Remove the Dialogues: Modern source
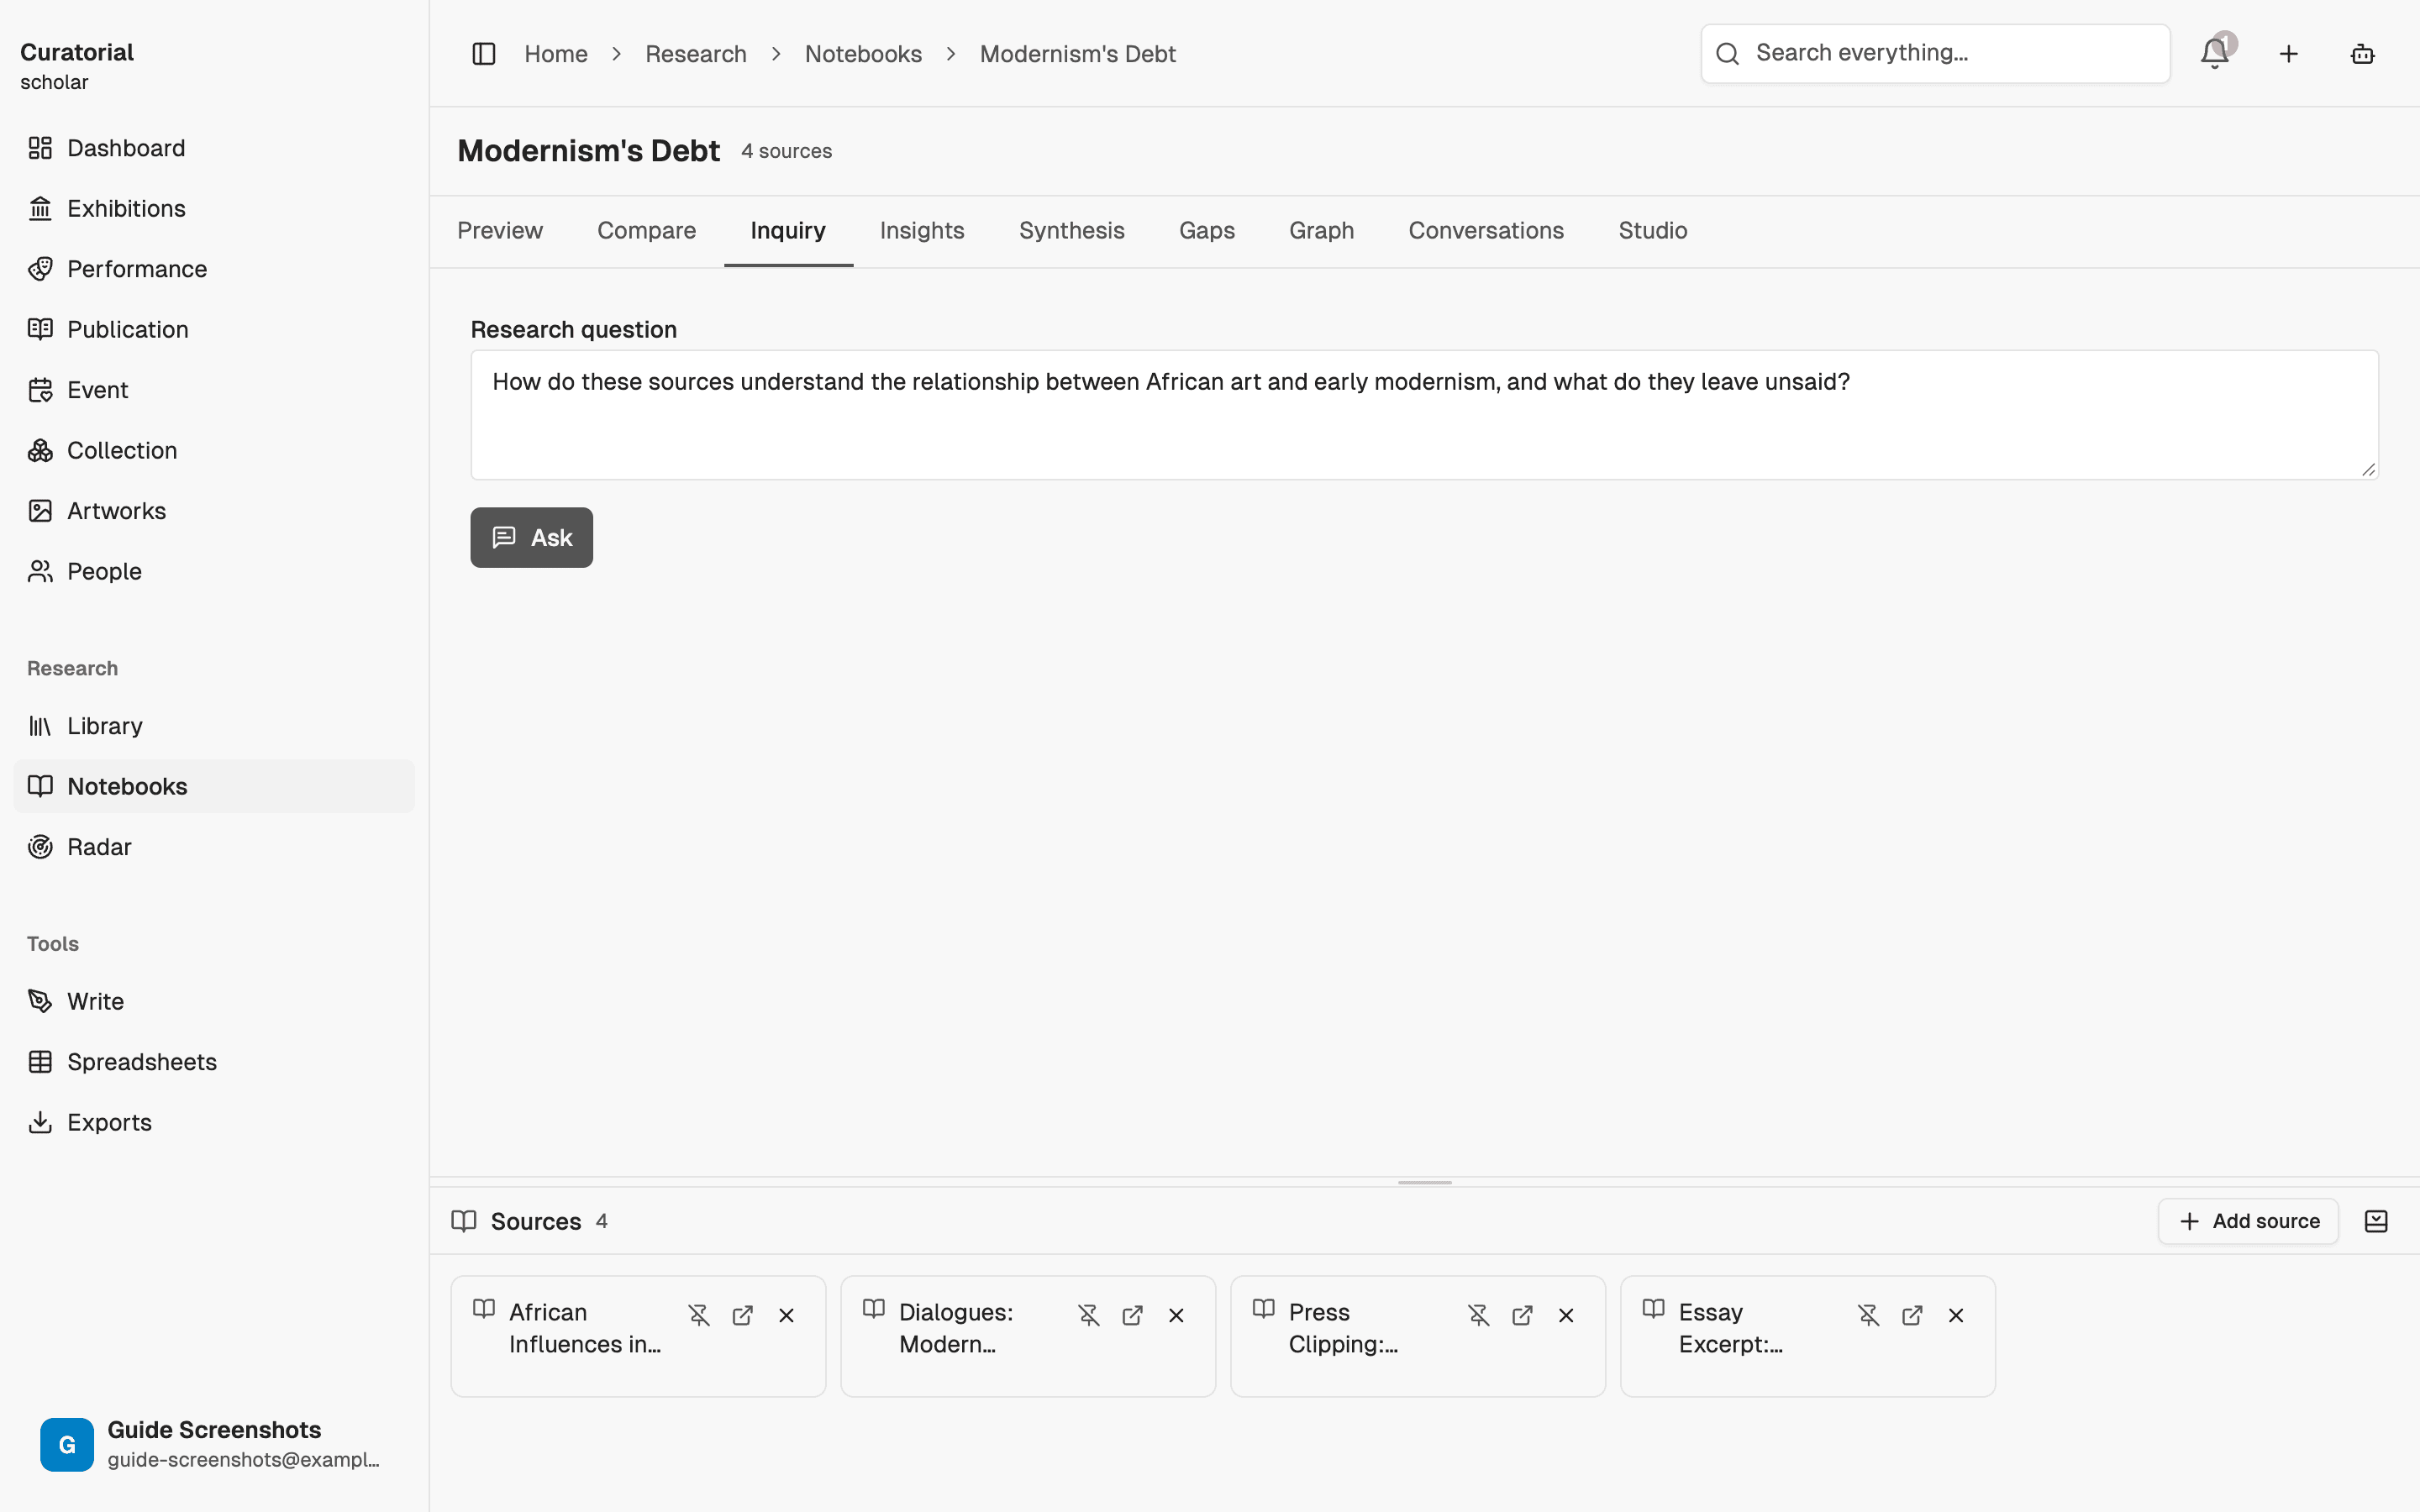Viewport: 2420px width, 1512px height. [1177, 1315]
